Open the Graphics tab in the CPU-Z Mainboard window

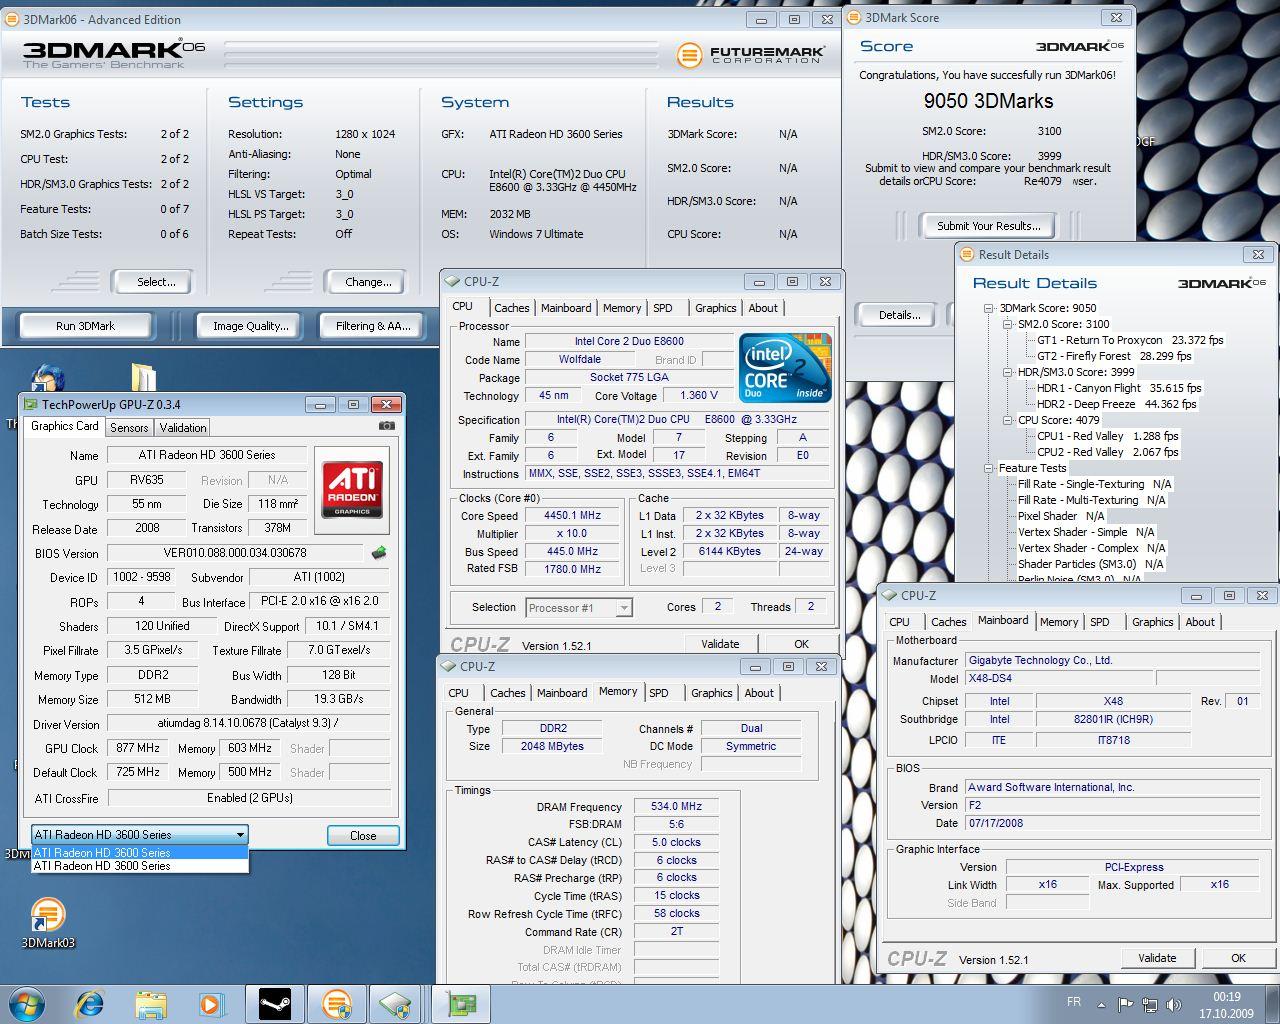[x=1152, y=622]
